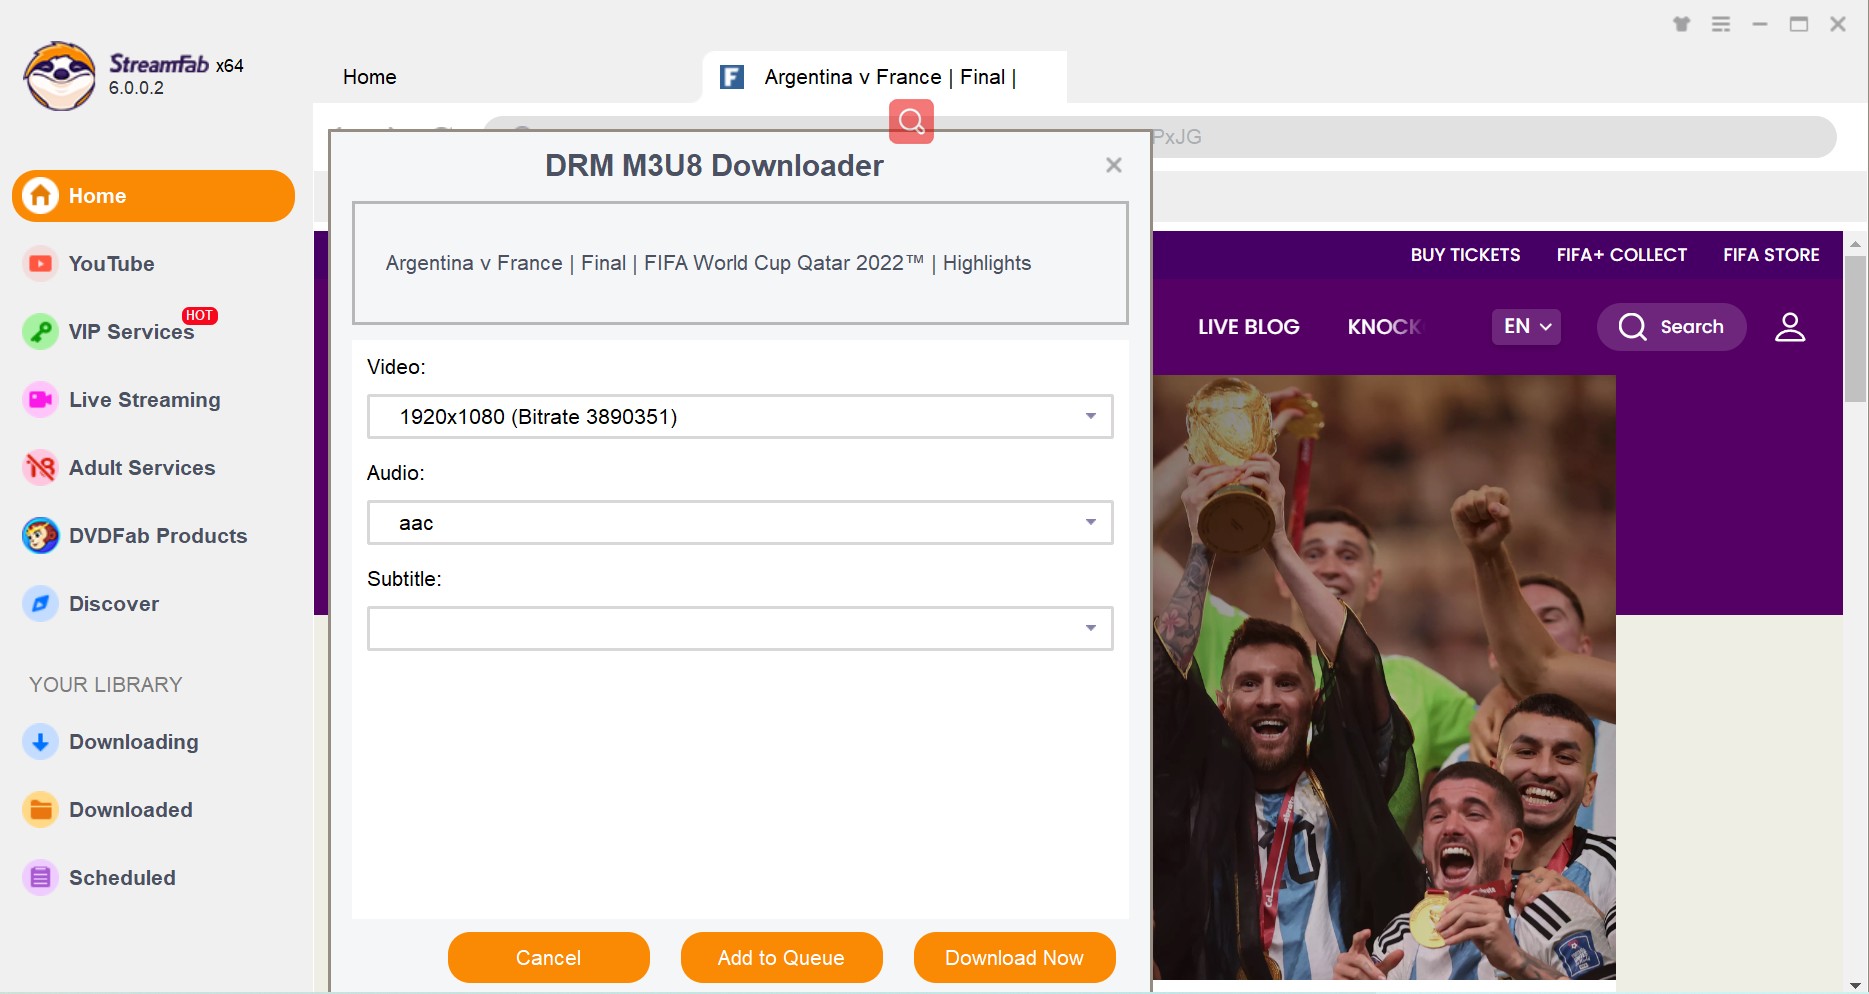The image size is (1869, 994).
Task: Click the page vertical scrollbar thumb
Action: click(1855, 329)
